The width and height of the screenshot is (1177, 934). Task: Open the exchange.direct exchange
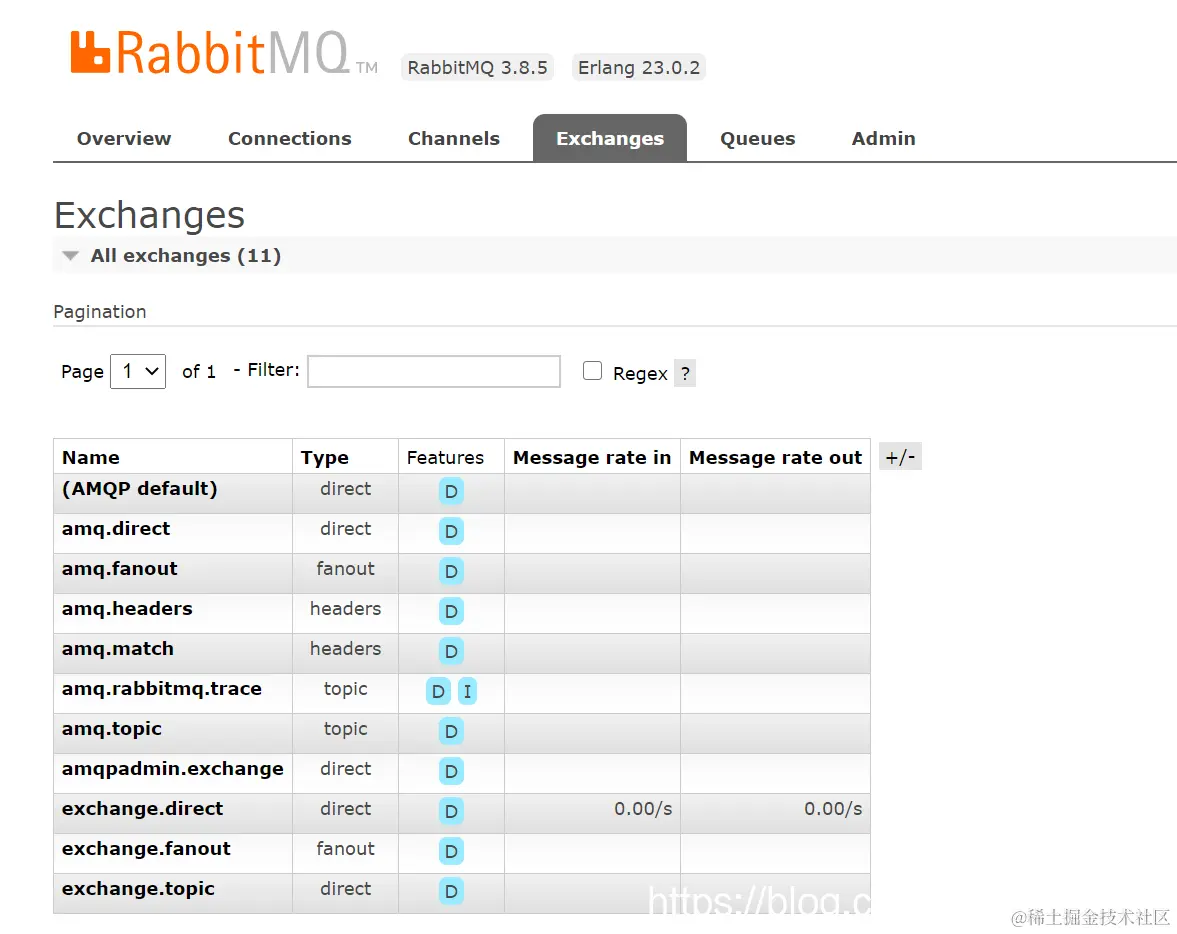[x=143, y=809]
